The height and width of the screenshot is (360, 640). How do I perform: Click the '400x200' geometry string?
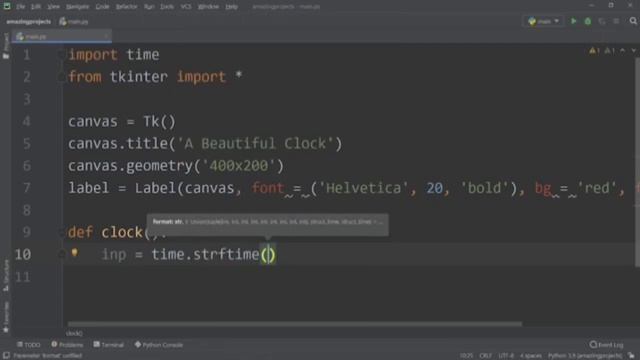click(239, 166)
